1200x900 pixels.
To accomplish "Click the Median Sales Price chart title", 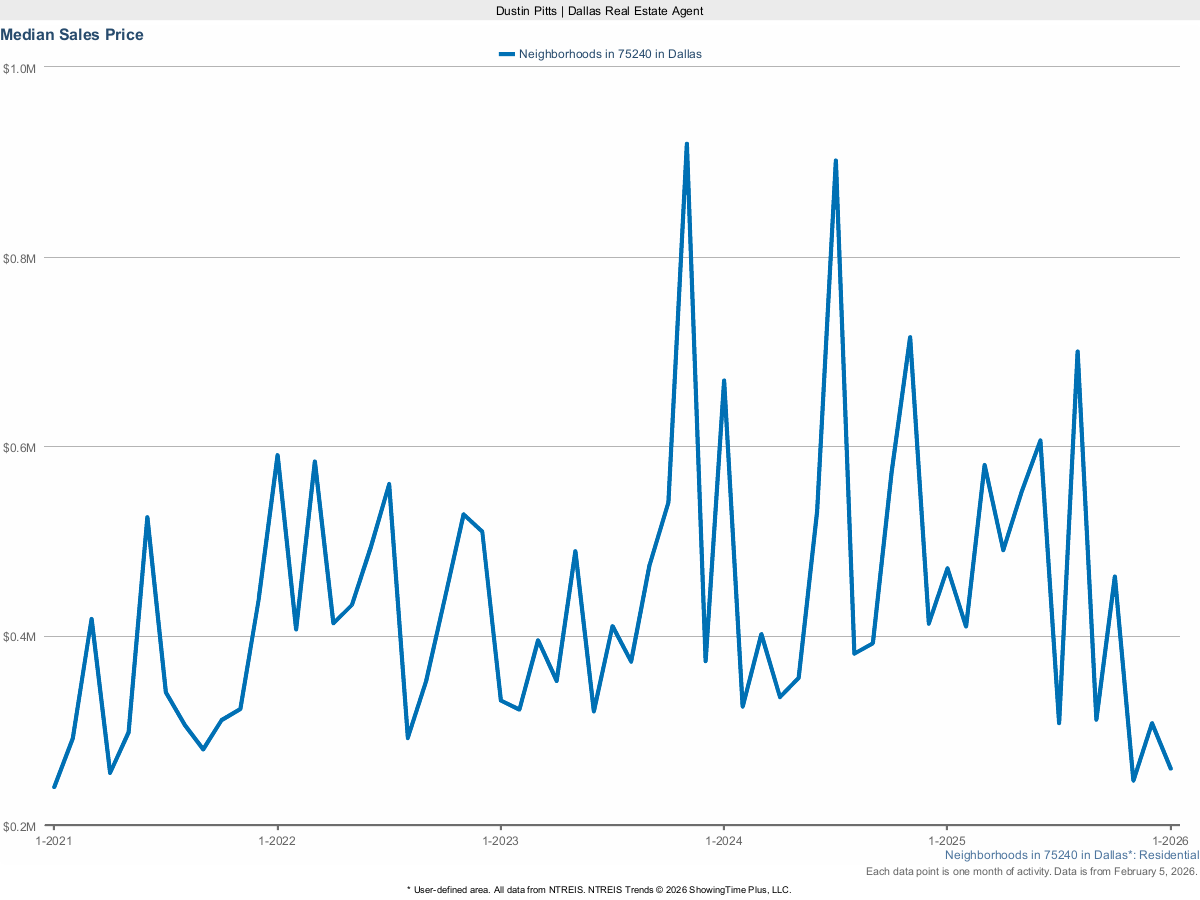I will 72,35.
